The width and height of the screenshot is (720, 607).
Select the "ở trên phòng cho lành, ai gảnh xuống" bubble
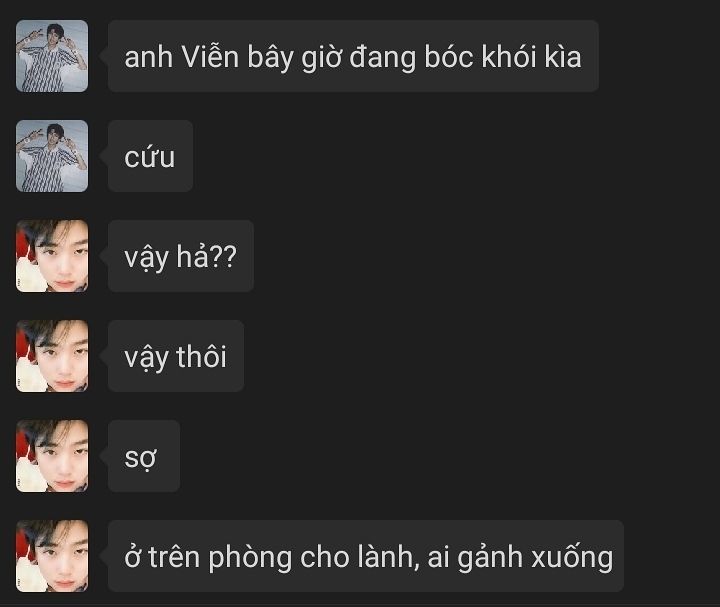(366, 556)
